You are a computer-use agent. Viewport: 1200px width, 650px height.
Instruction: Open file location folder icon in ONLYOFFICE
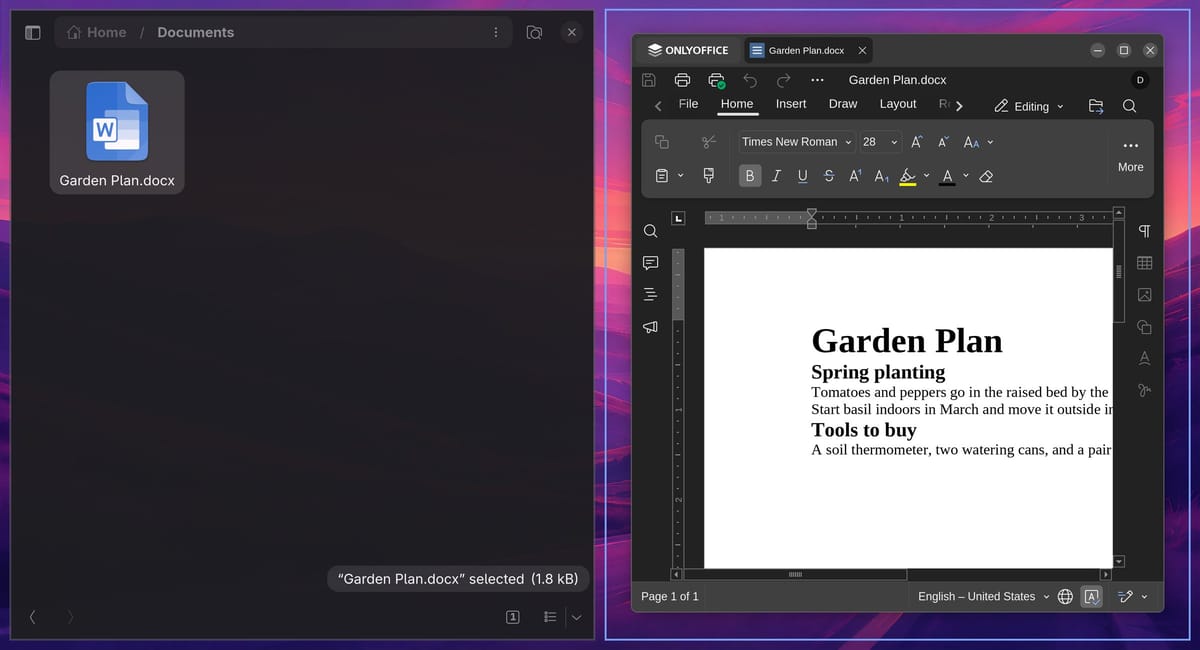(x=1095, y=106)
